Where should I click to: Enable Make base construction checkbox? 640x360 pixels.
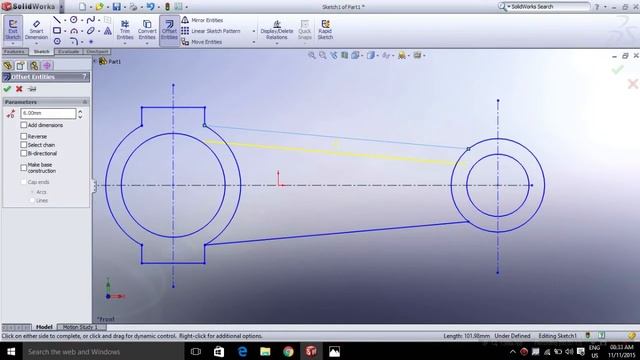pyautogui.click(x=24, y=167)
